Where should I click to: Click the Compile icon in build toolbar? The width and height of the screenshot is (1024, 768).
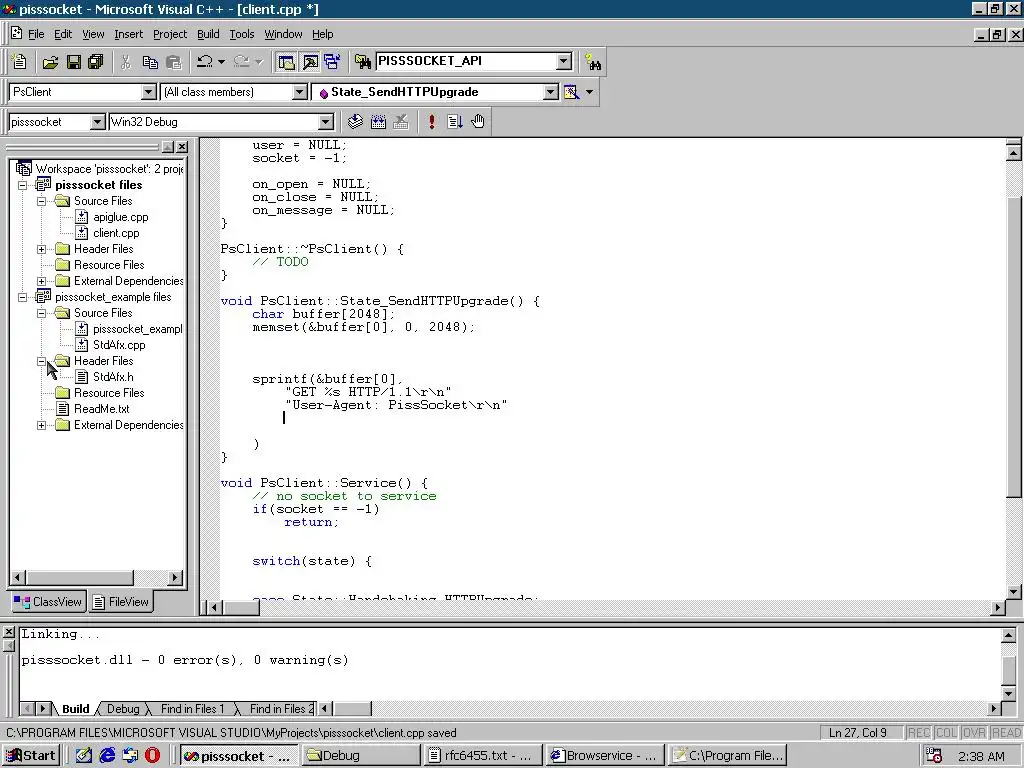pos(355,121)
